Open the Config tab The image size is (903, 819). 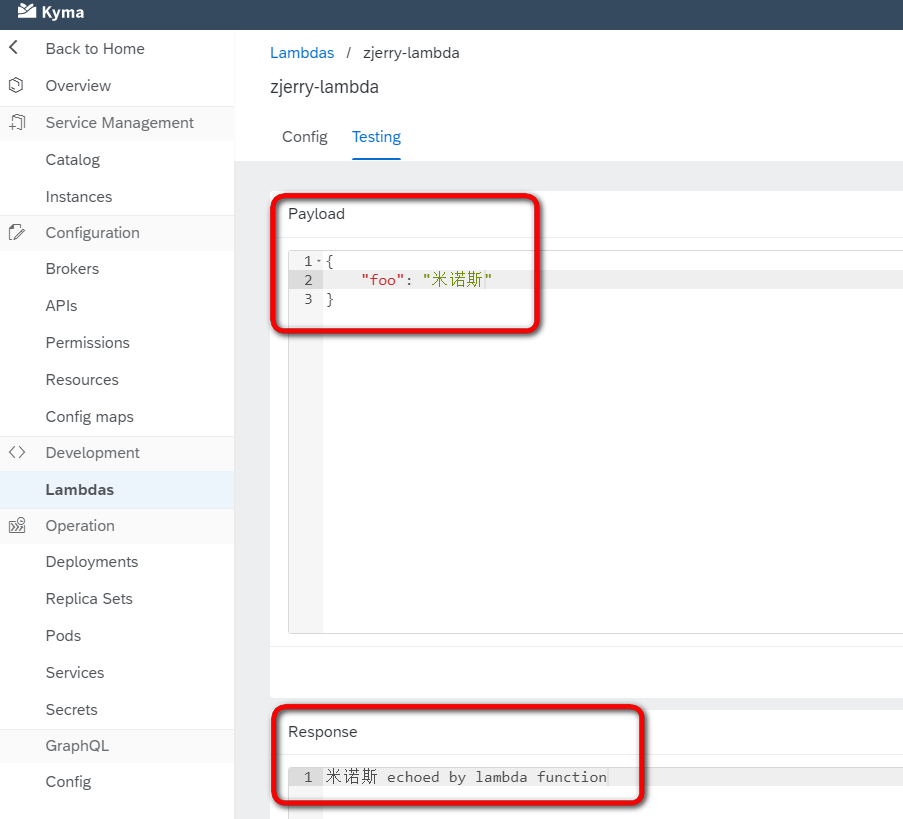pyautogui.click(x=305, y=136)
